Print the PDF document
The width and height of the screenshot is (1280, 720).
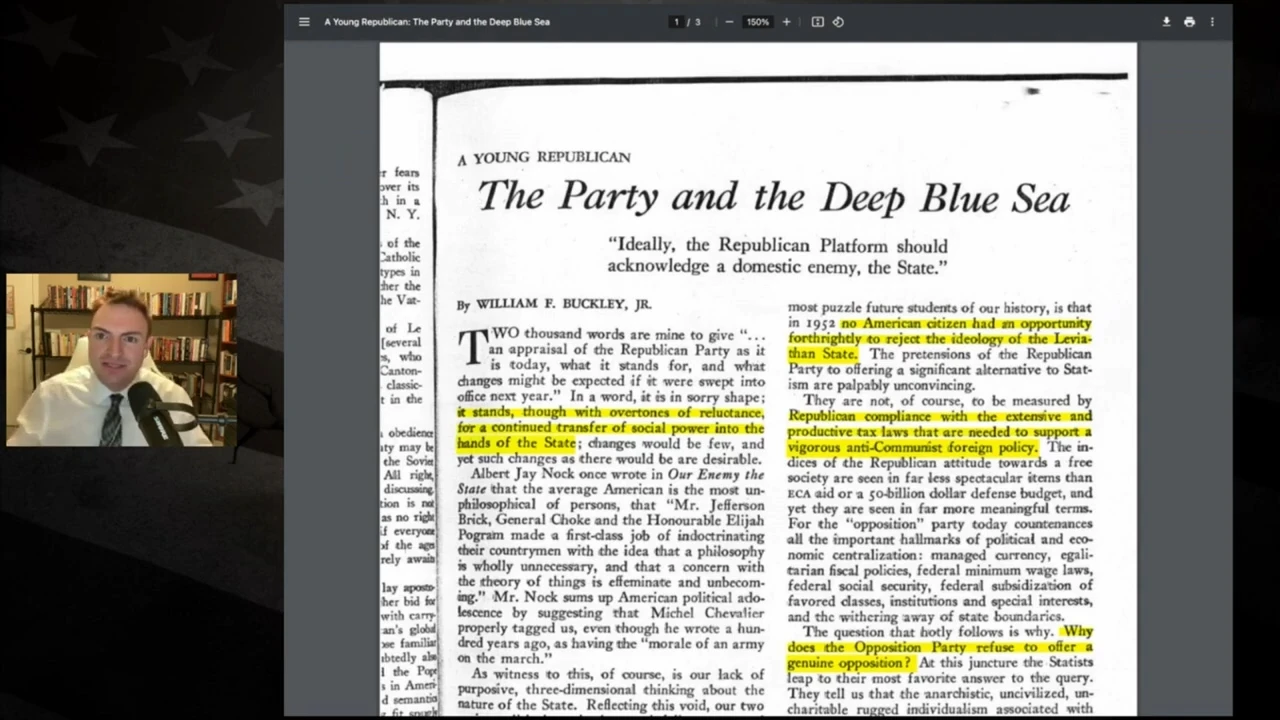[x=1189, y=22]
